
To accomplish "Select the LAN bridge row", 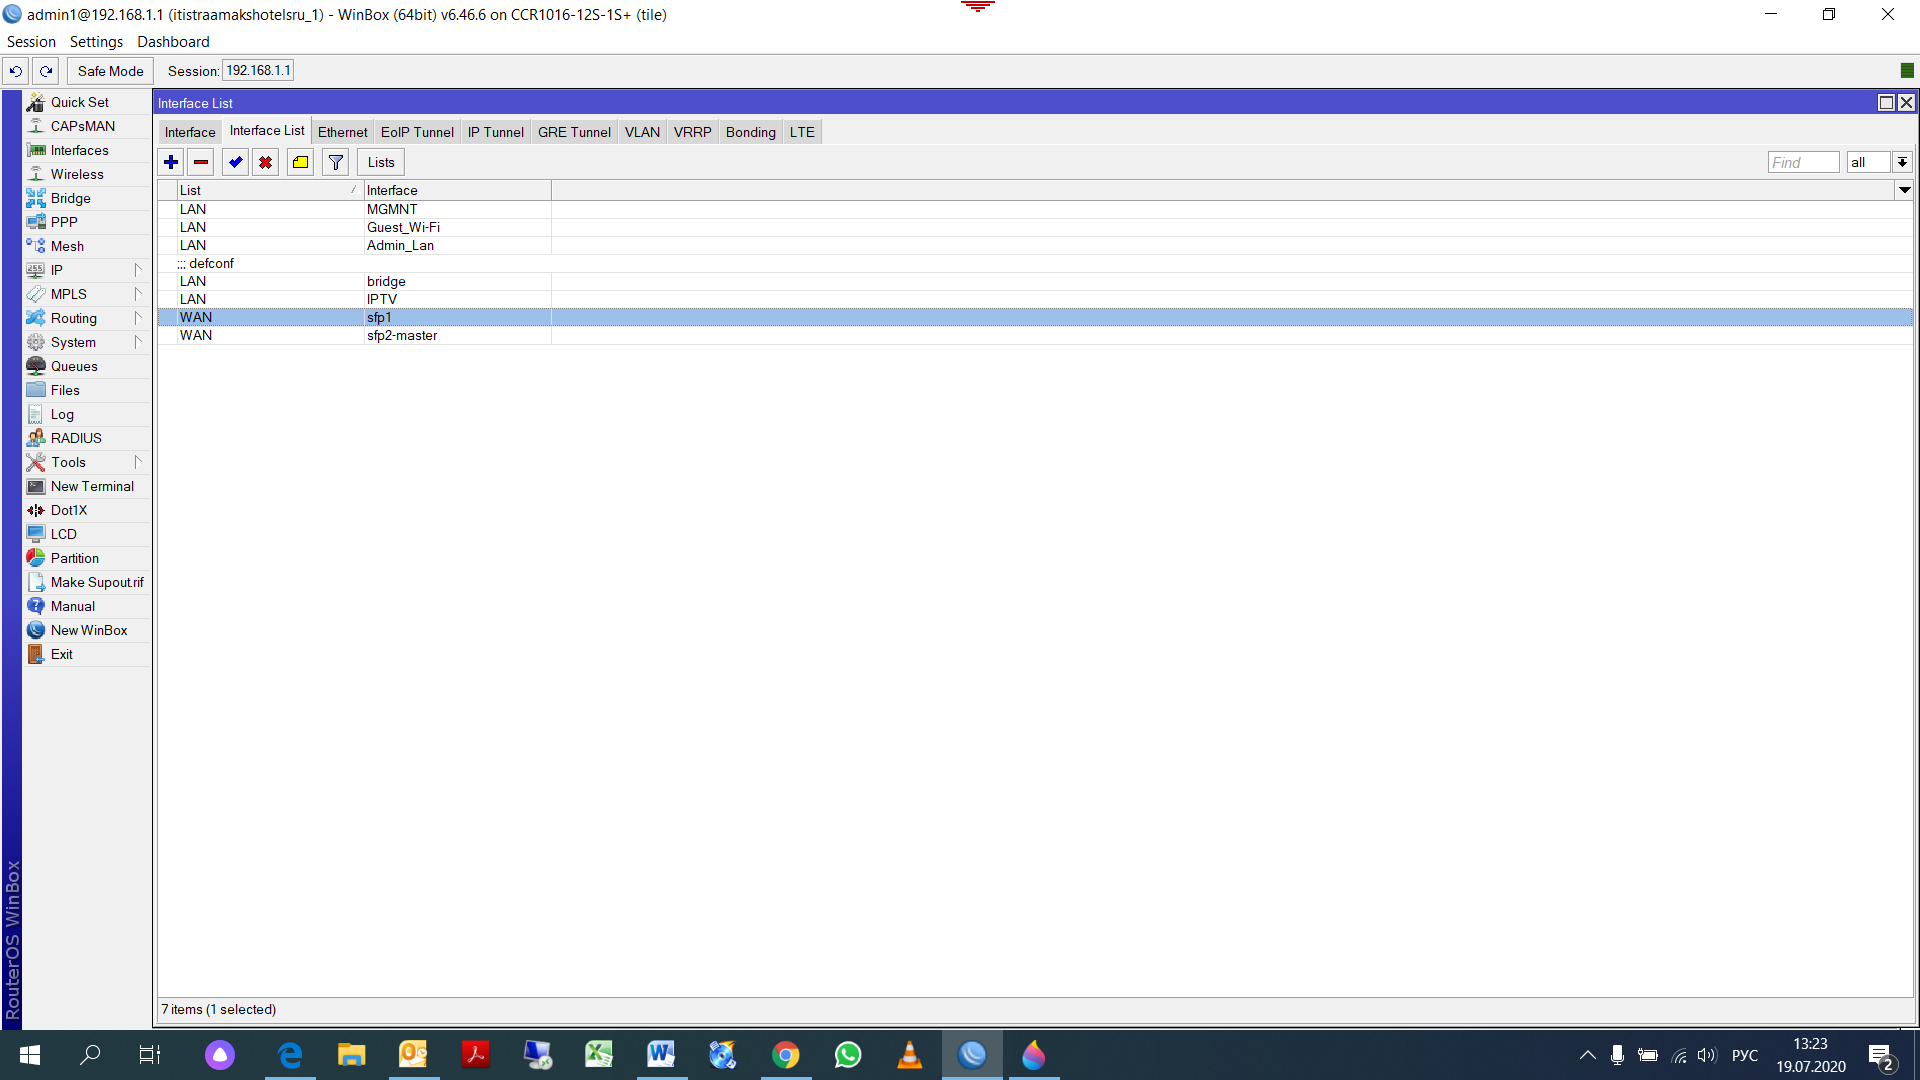I will click(1035, 281).
